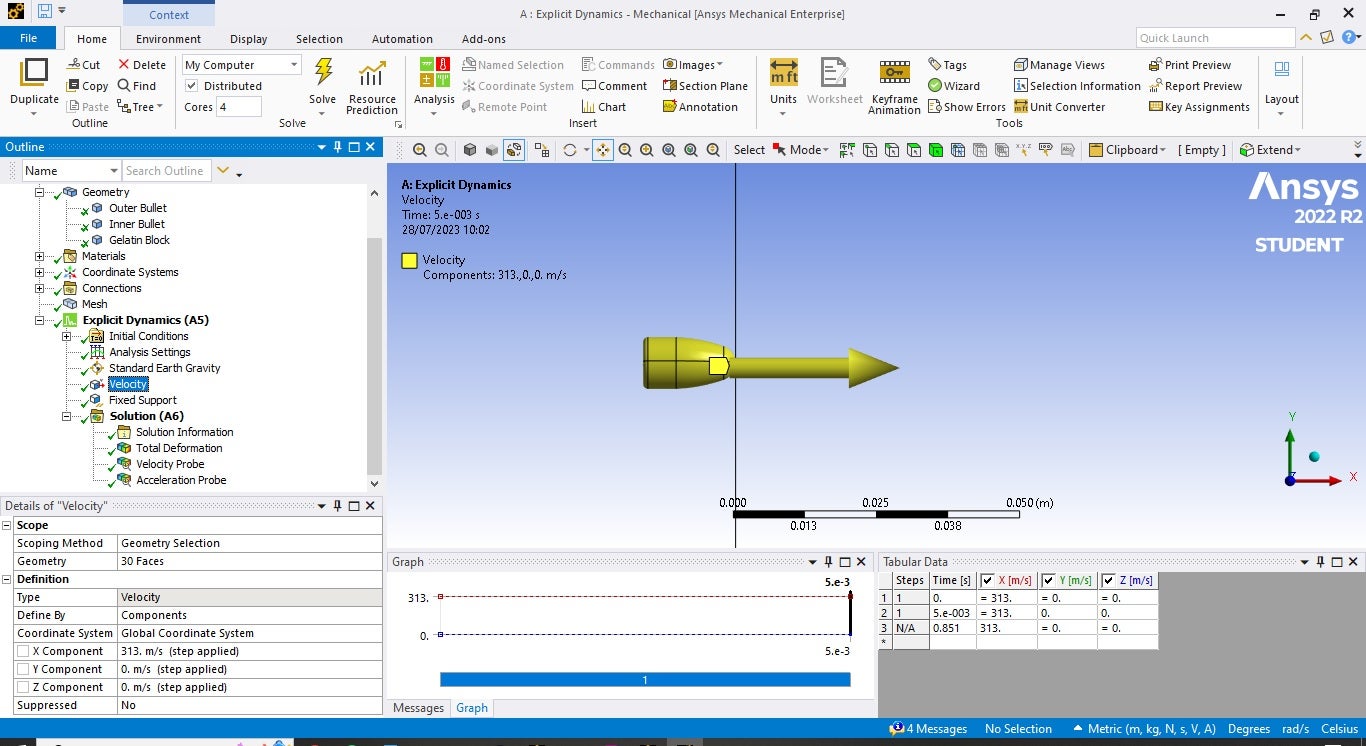Screen dimensions: 1366x746
Task: Select the Pan tool in graphics toolbar
Action: point(603,150)
